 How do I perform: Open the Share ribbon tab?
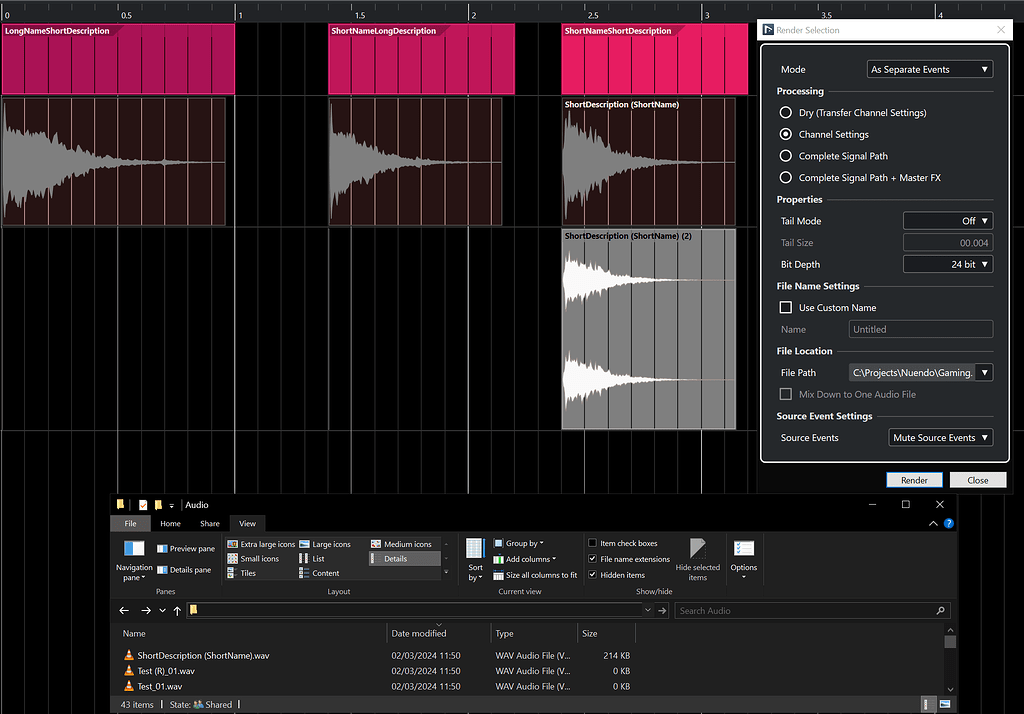209,523
